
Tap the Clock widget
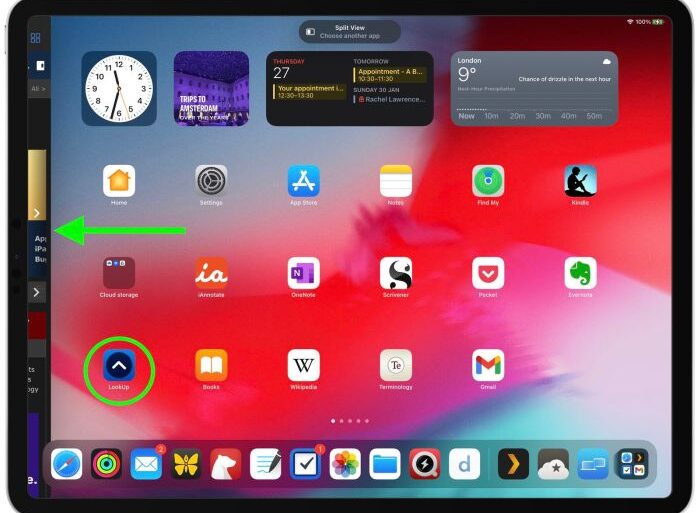coord(119,88)
